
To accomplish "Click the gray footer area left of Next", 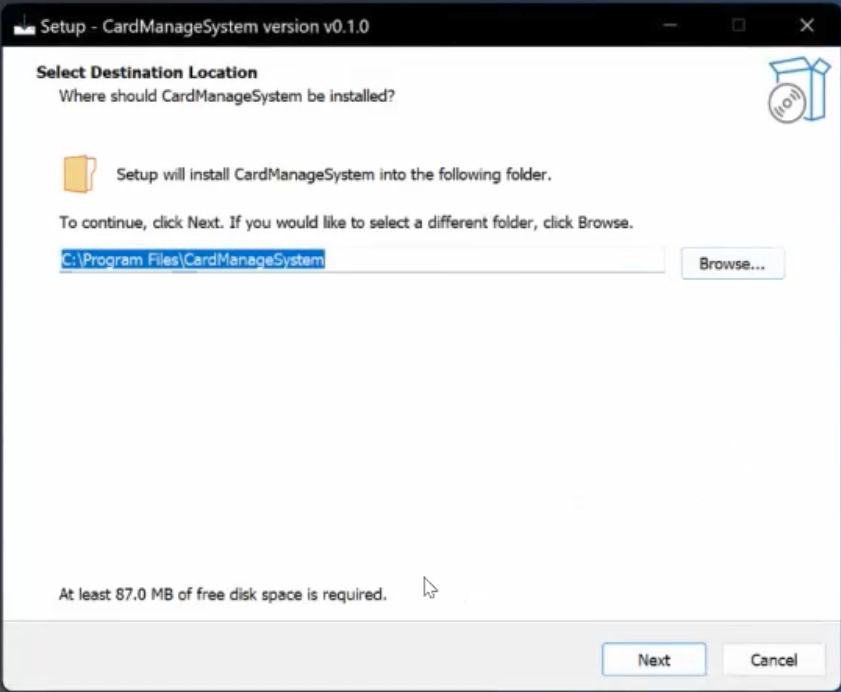I will coord(300,658).
